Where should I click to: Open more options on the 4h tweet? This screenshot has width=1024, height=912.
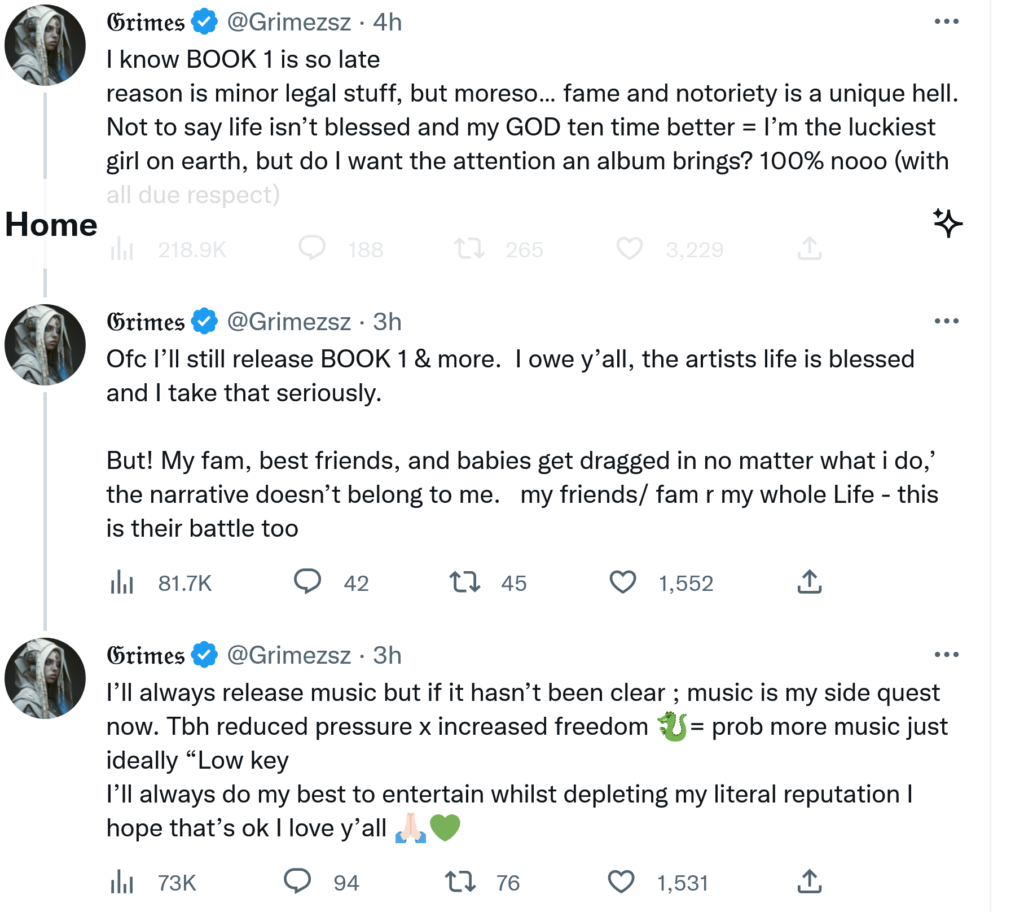[x=945, y=21]
